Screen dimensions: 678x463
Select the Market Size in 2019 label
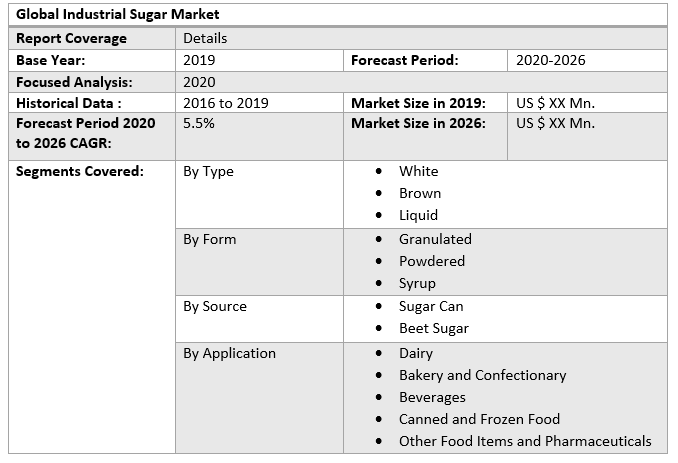tap(418, 103)
